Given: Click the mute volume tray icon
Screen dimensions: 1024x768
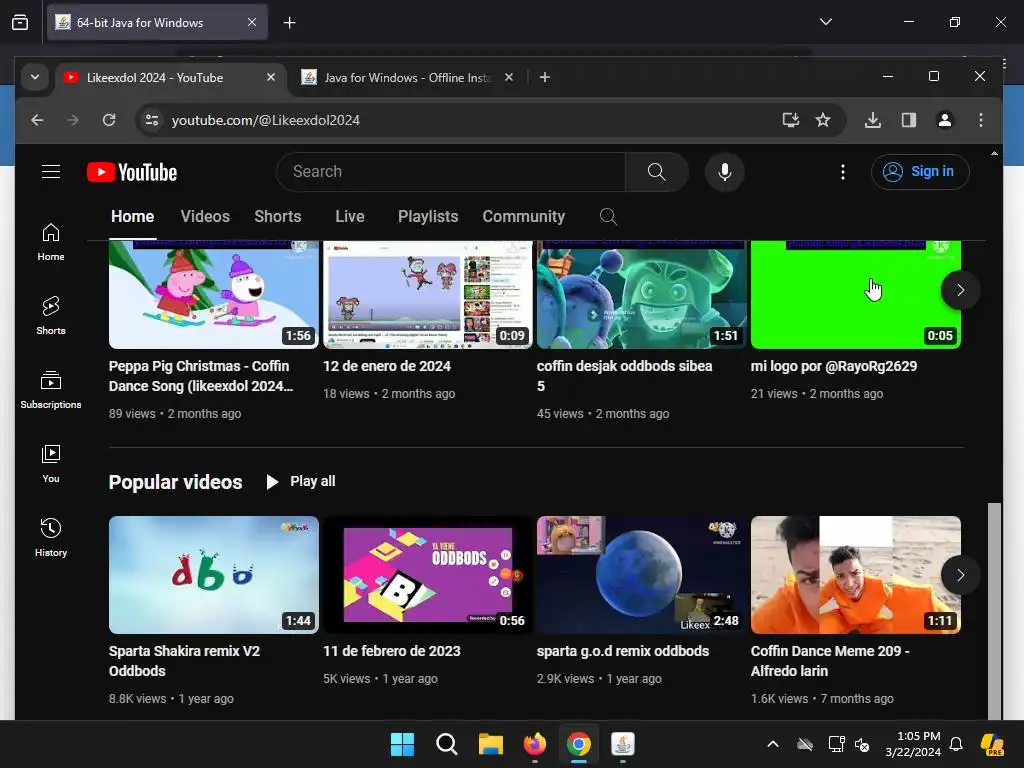Looking at the screenshot, I should coord(862,744).
